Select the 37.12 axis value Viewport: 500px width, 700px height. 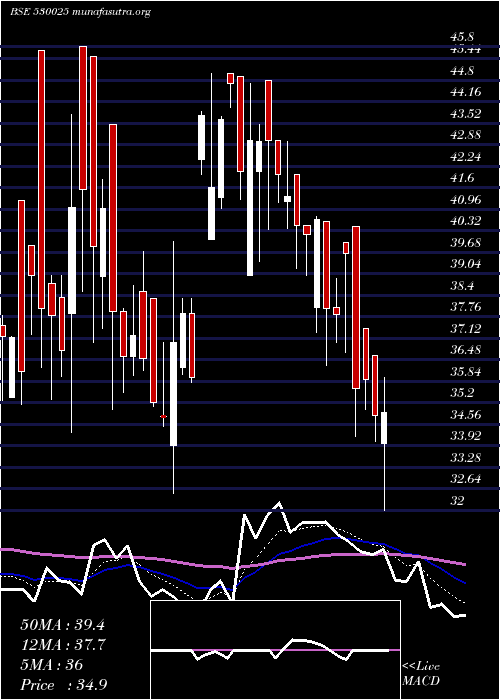click(466, 329)
